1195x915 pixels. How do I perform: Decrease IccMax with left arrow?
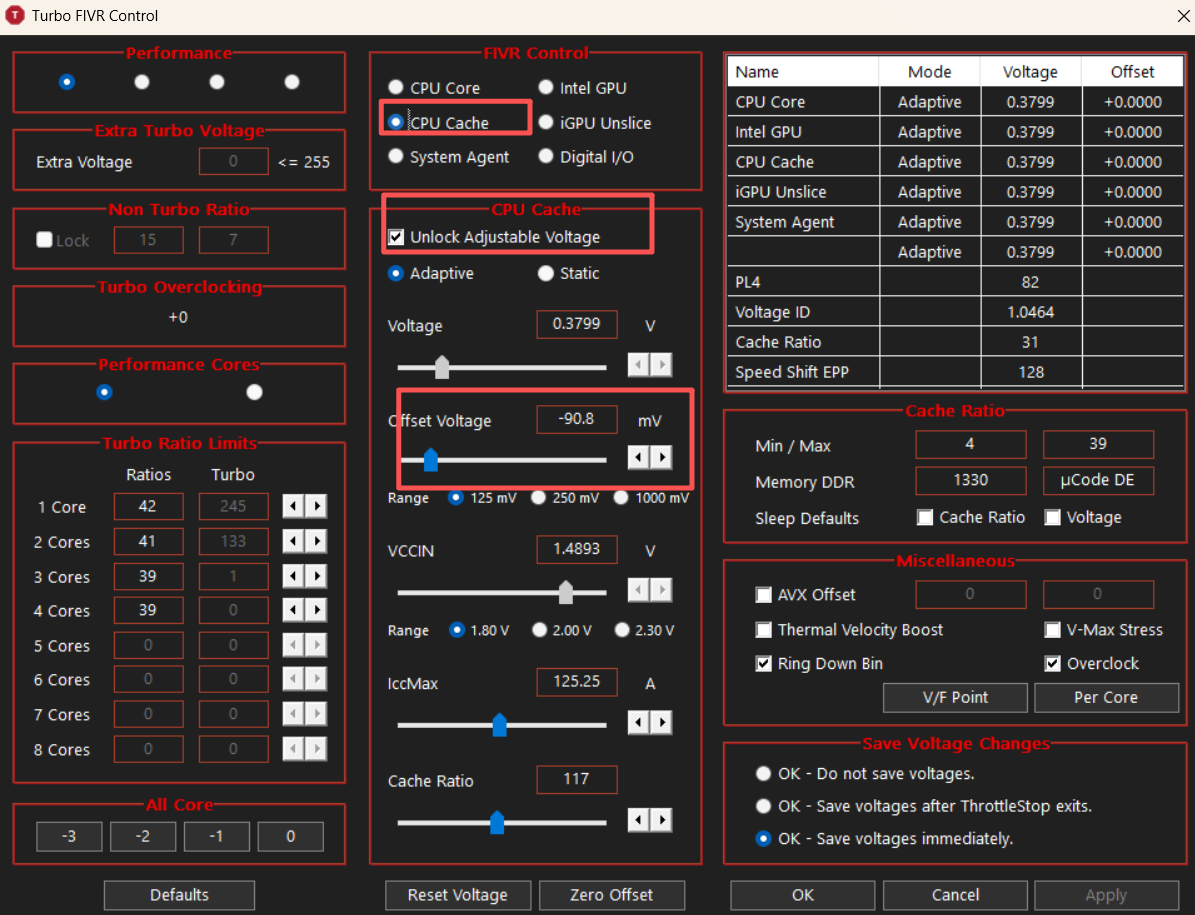tap(639, 721)
